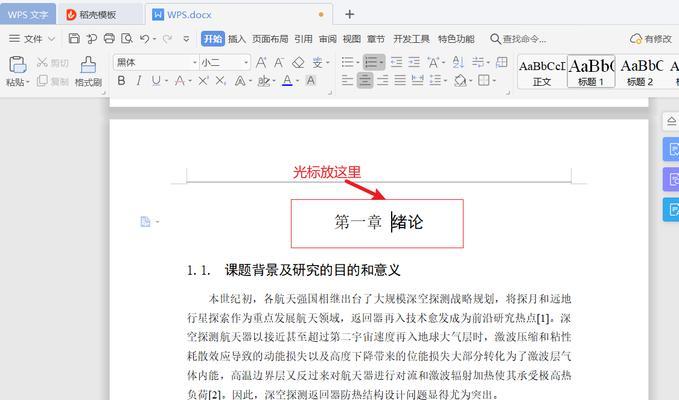
Task: Toggle the bulleted list button
Action: (348, 62)
